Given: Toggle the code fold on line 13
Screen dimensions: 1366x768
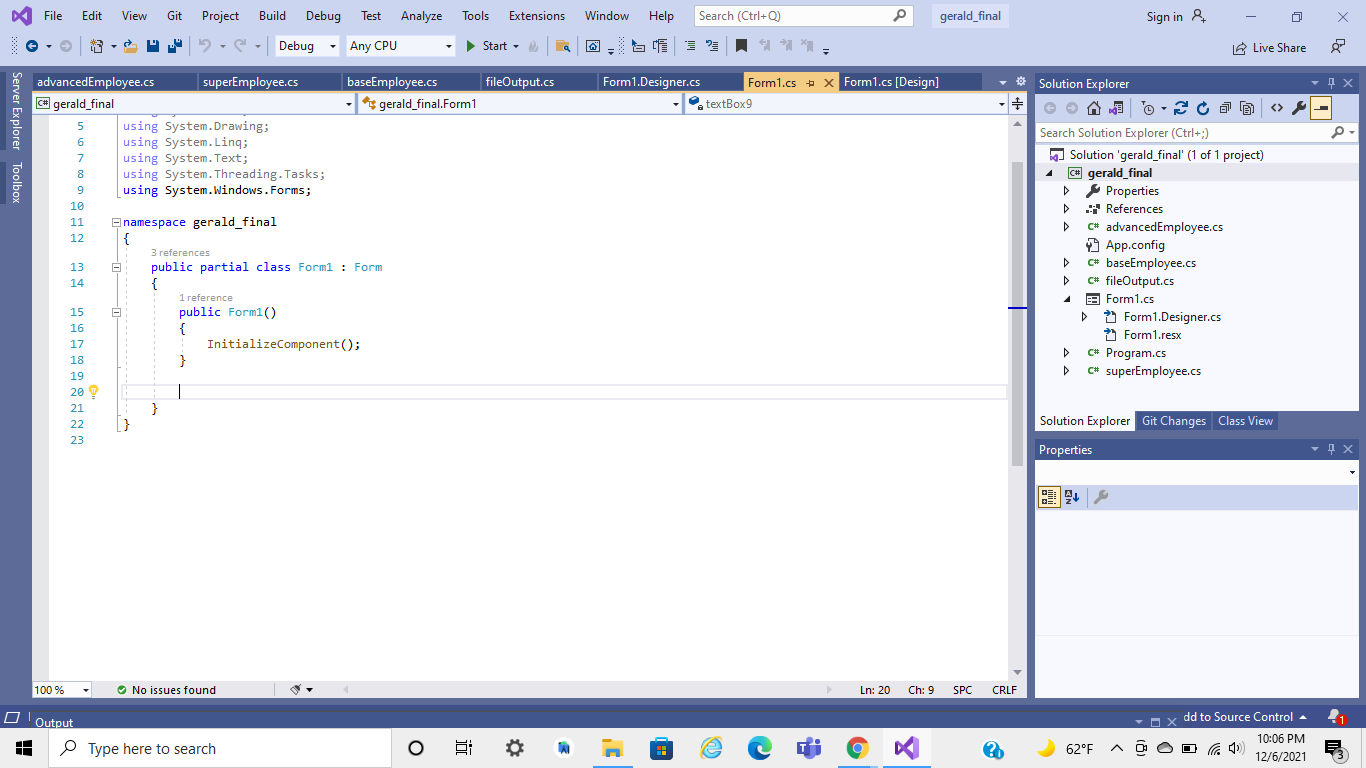Looking at the screenshot, I should [x=116, y=267].
